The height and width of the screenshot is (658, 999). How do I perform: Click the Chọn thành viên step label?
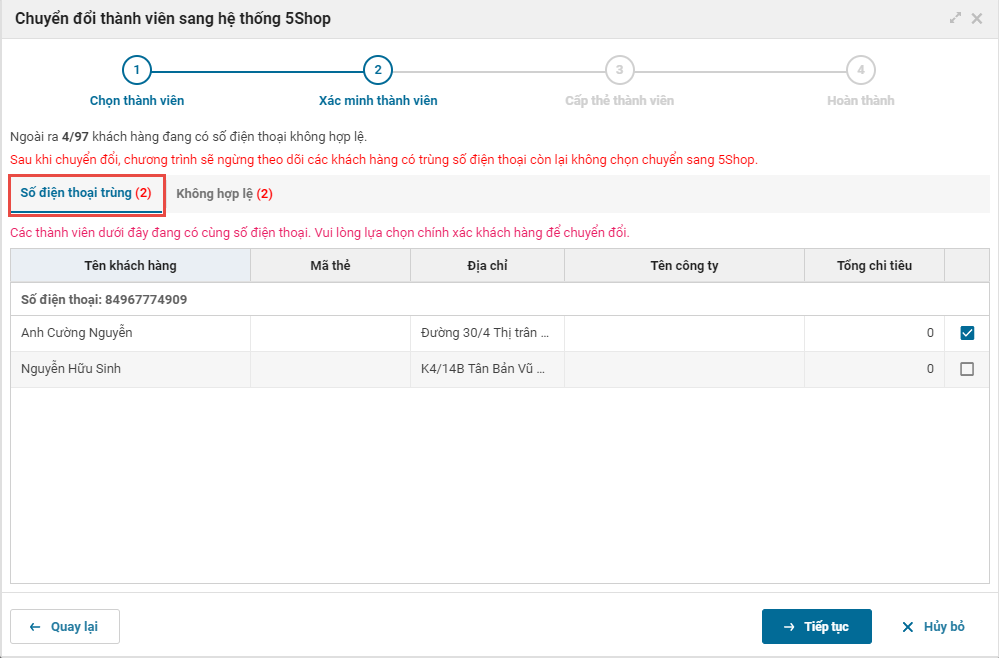[x=137, y=101]
